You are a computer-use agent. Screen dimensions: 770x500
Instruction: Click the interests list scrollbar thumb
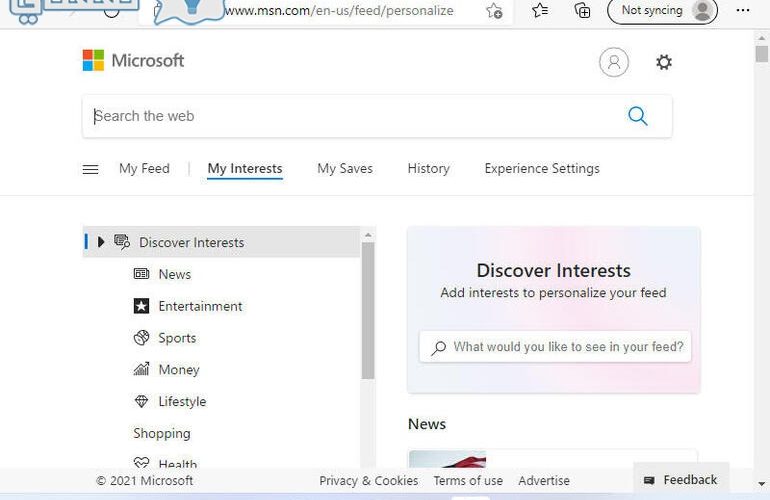pyautogui.click(x=368, y=310)
